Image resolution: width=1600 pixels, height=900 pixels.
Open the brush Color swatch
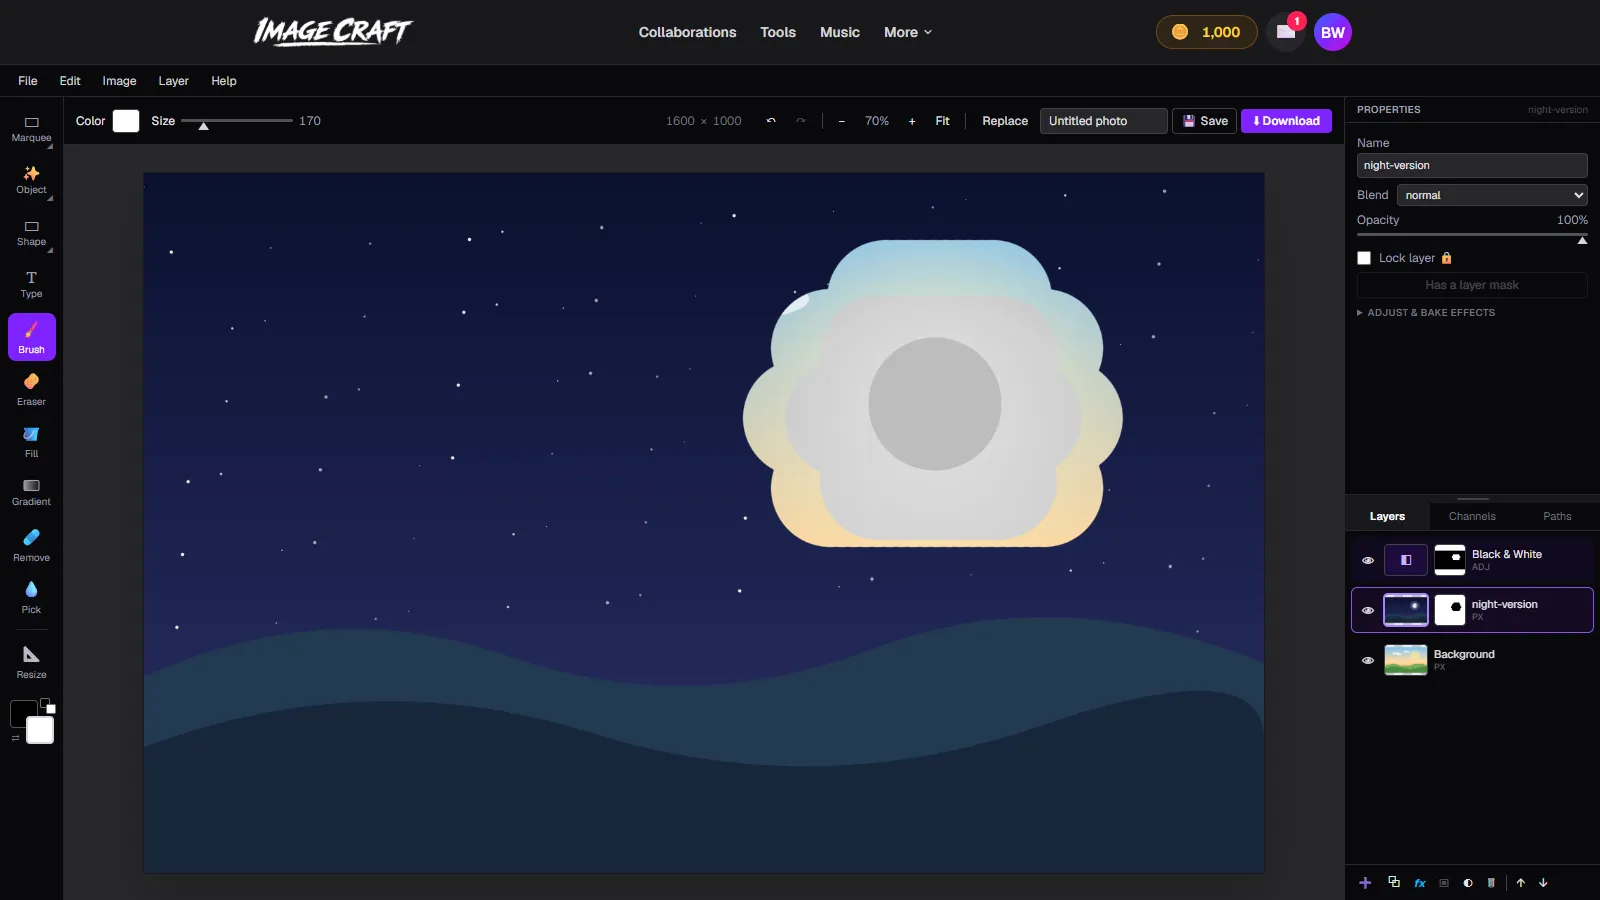[126, 121]
